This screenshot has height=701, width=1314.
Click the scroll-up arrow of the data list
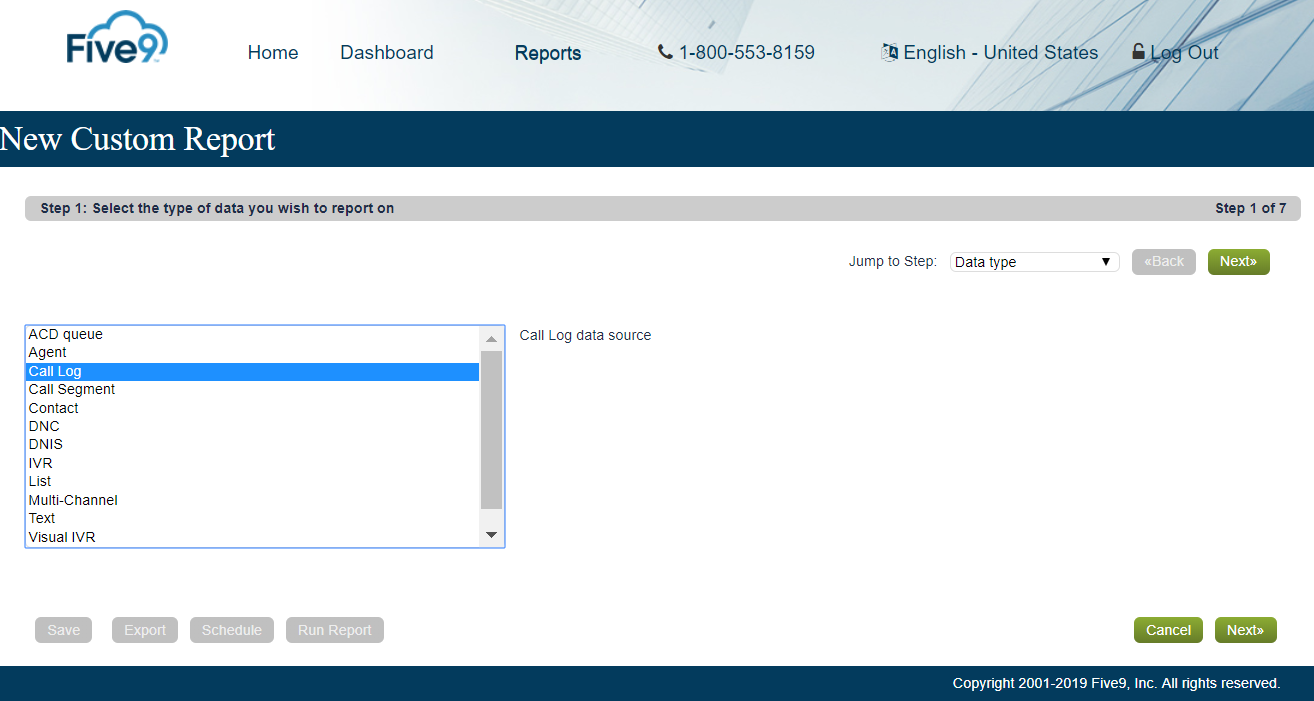click(491, 338)
